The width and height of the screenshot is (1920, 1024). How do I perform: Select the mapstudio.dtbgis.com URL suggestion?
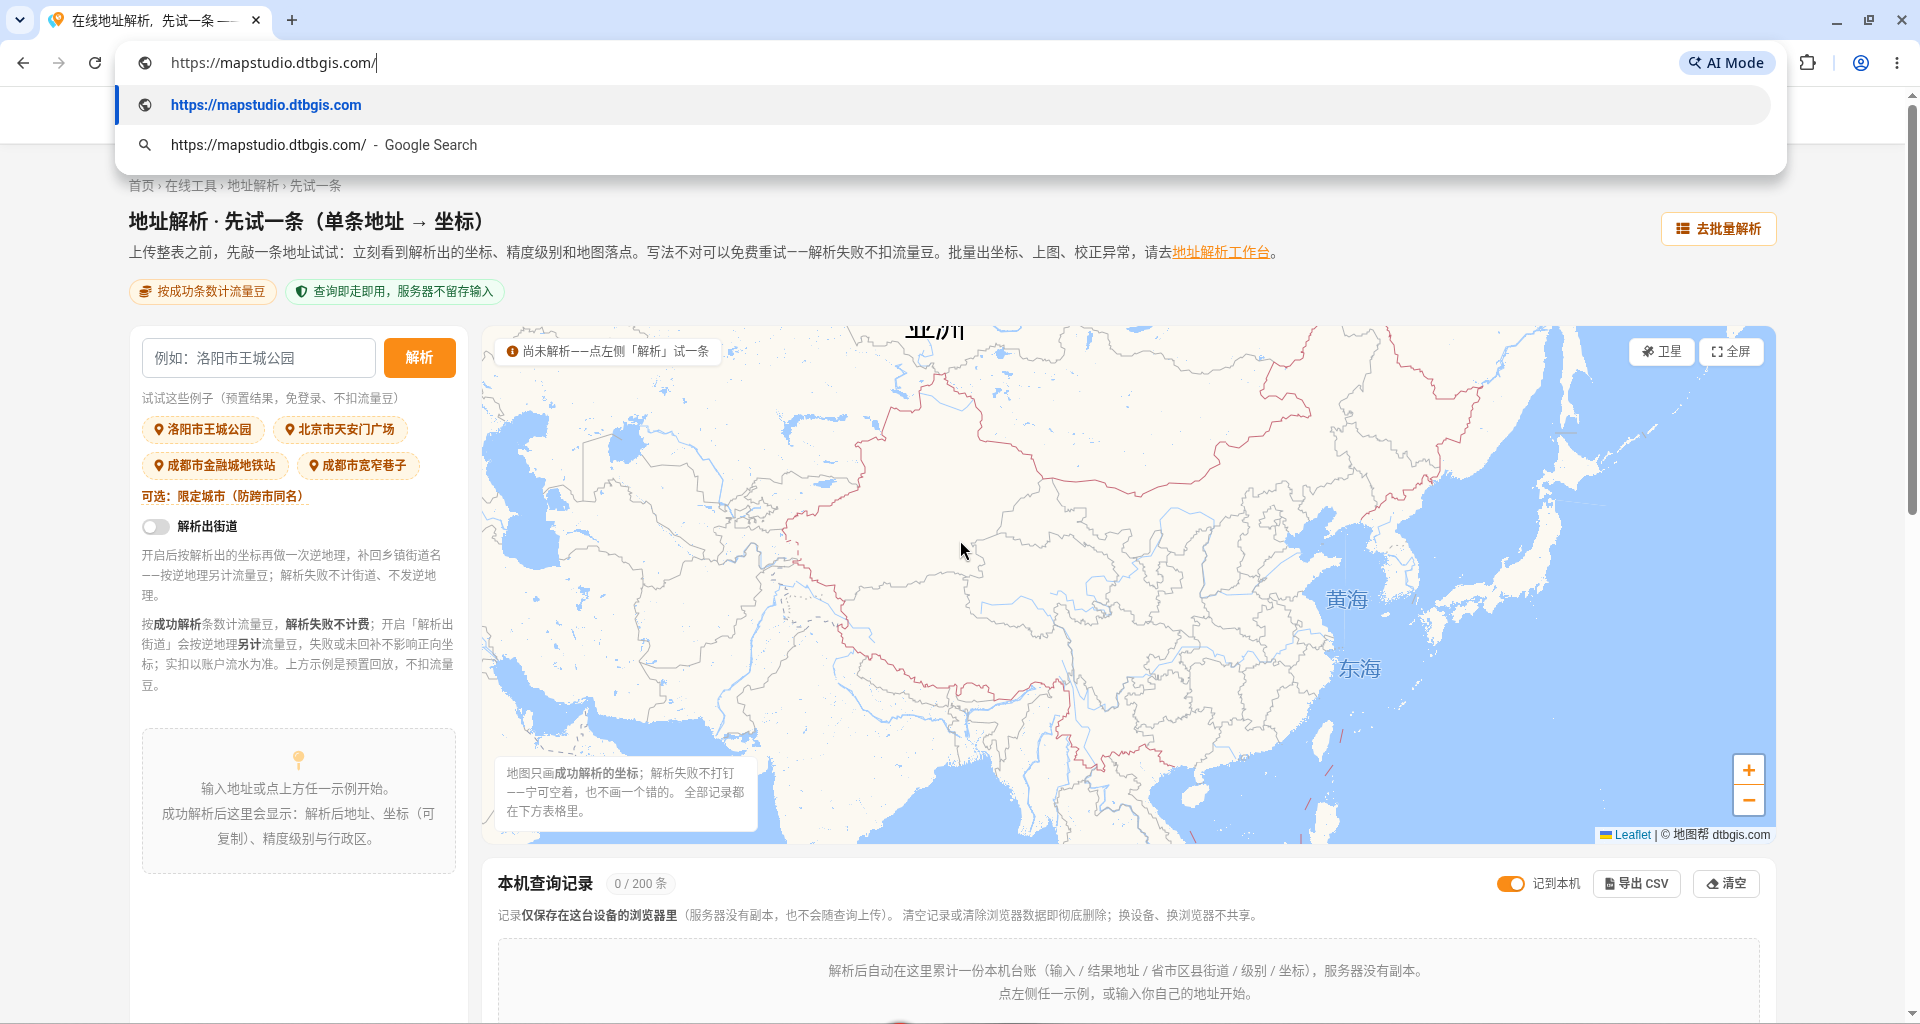pos(943,105)
